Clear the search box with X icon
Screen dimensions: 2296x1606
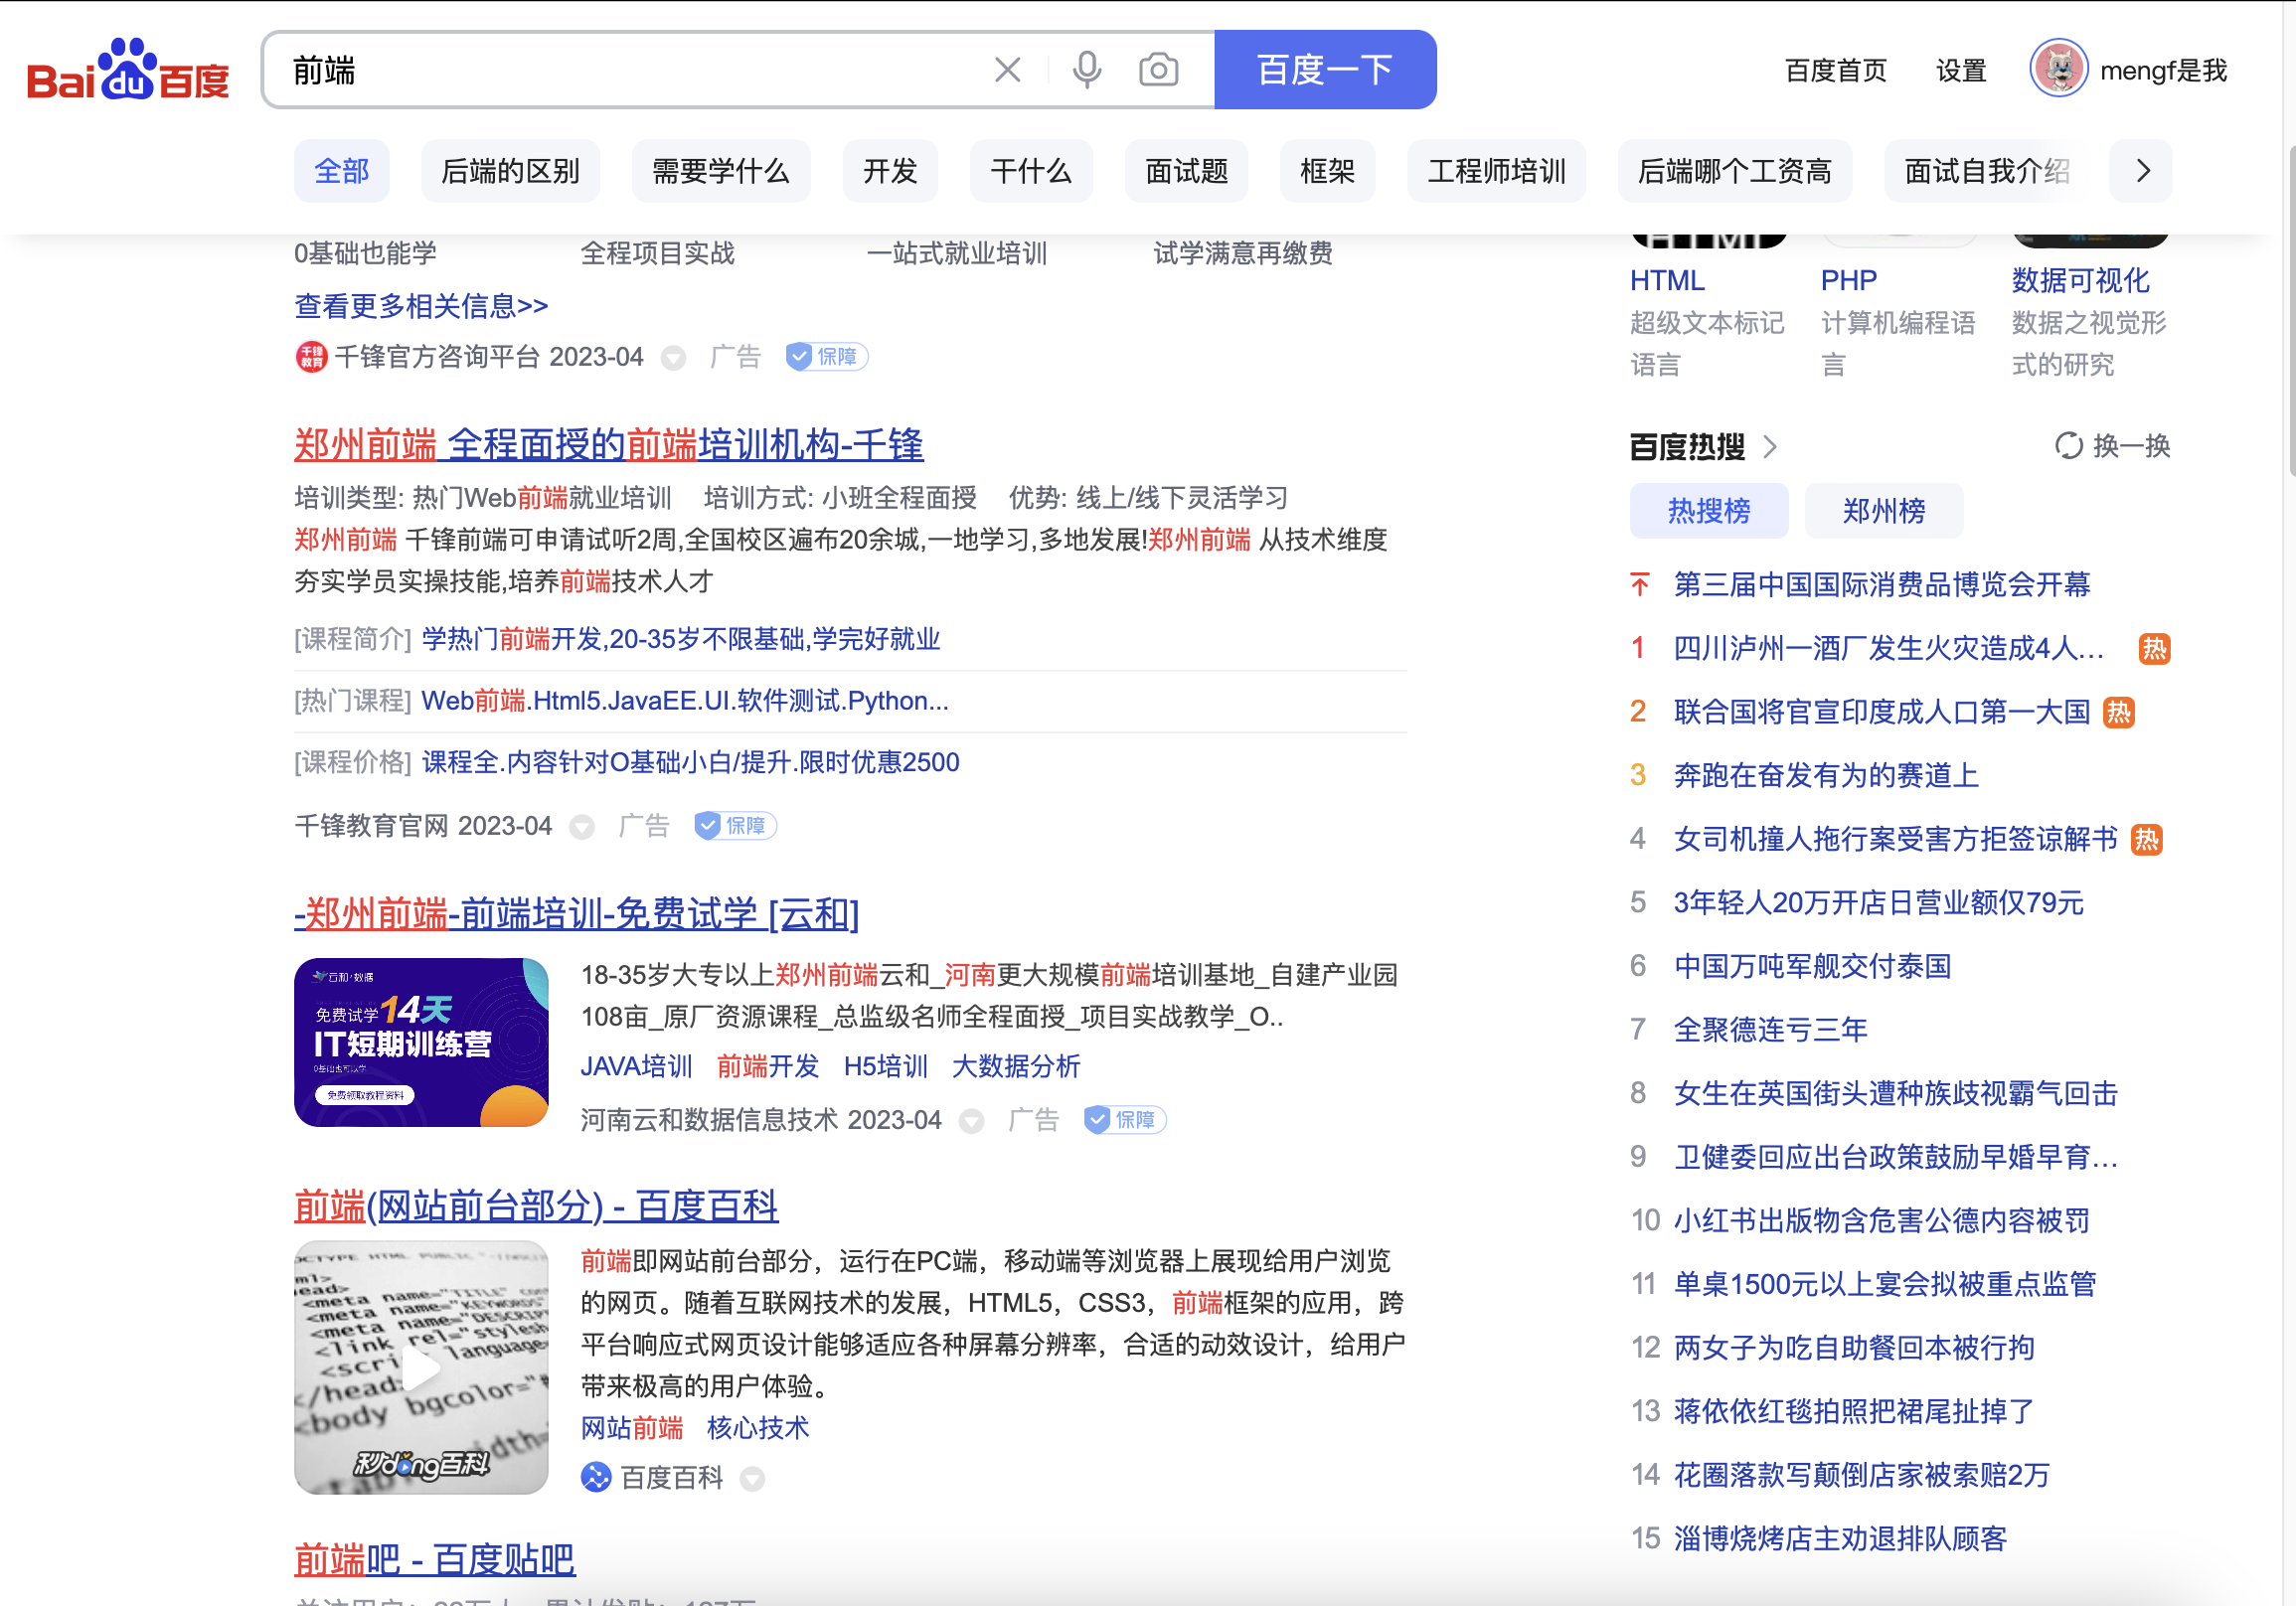tap(1007, 70)
